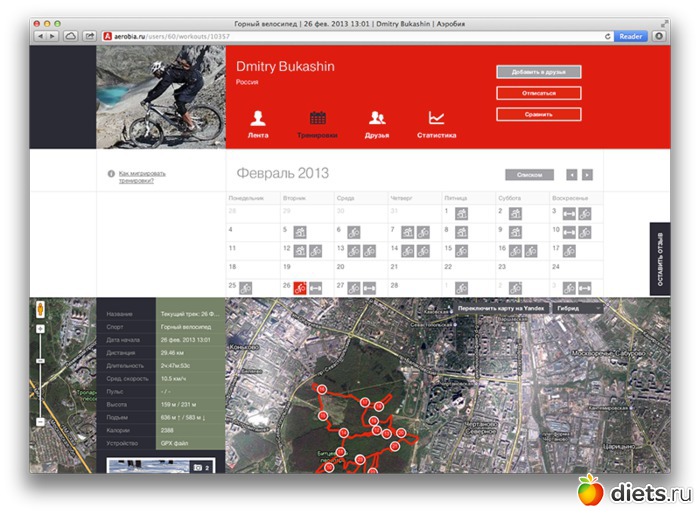
Task: Open the Лента feed icon
Action: [x=257, y=118]
